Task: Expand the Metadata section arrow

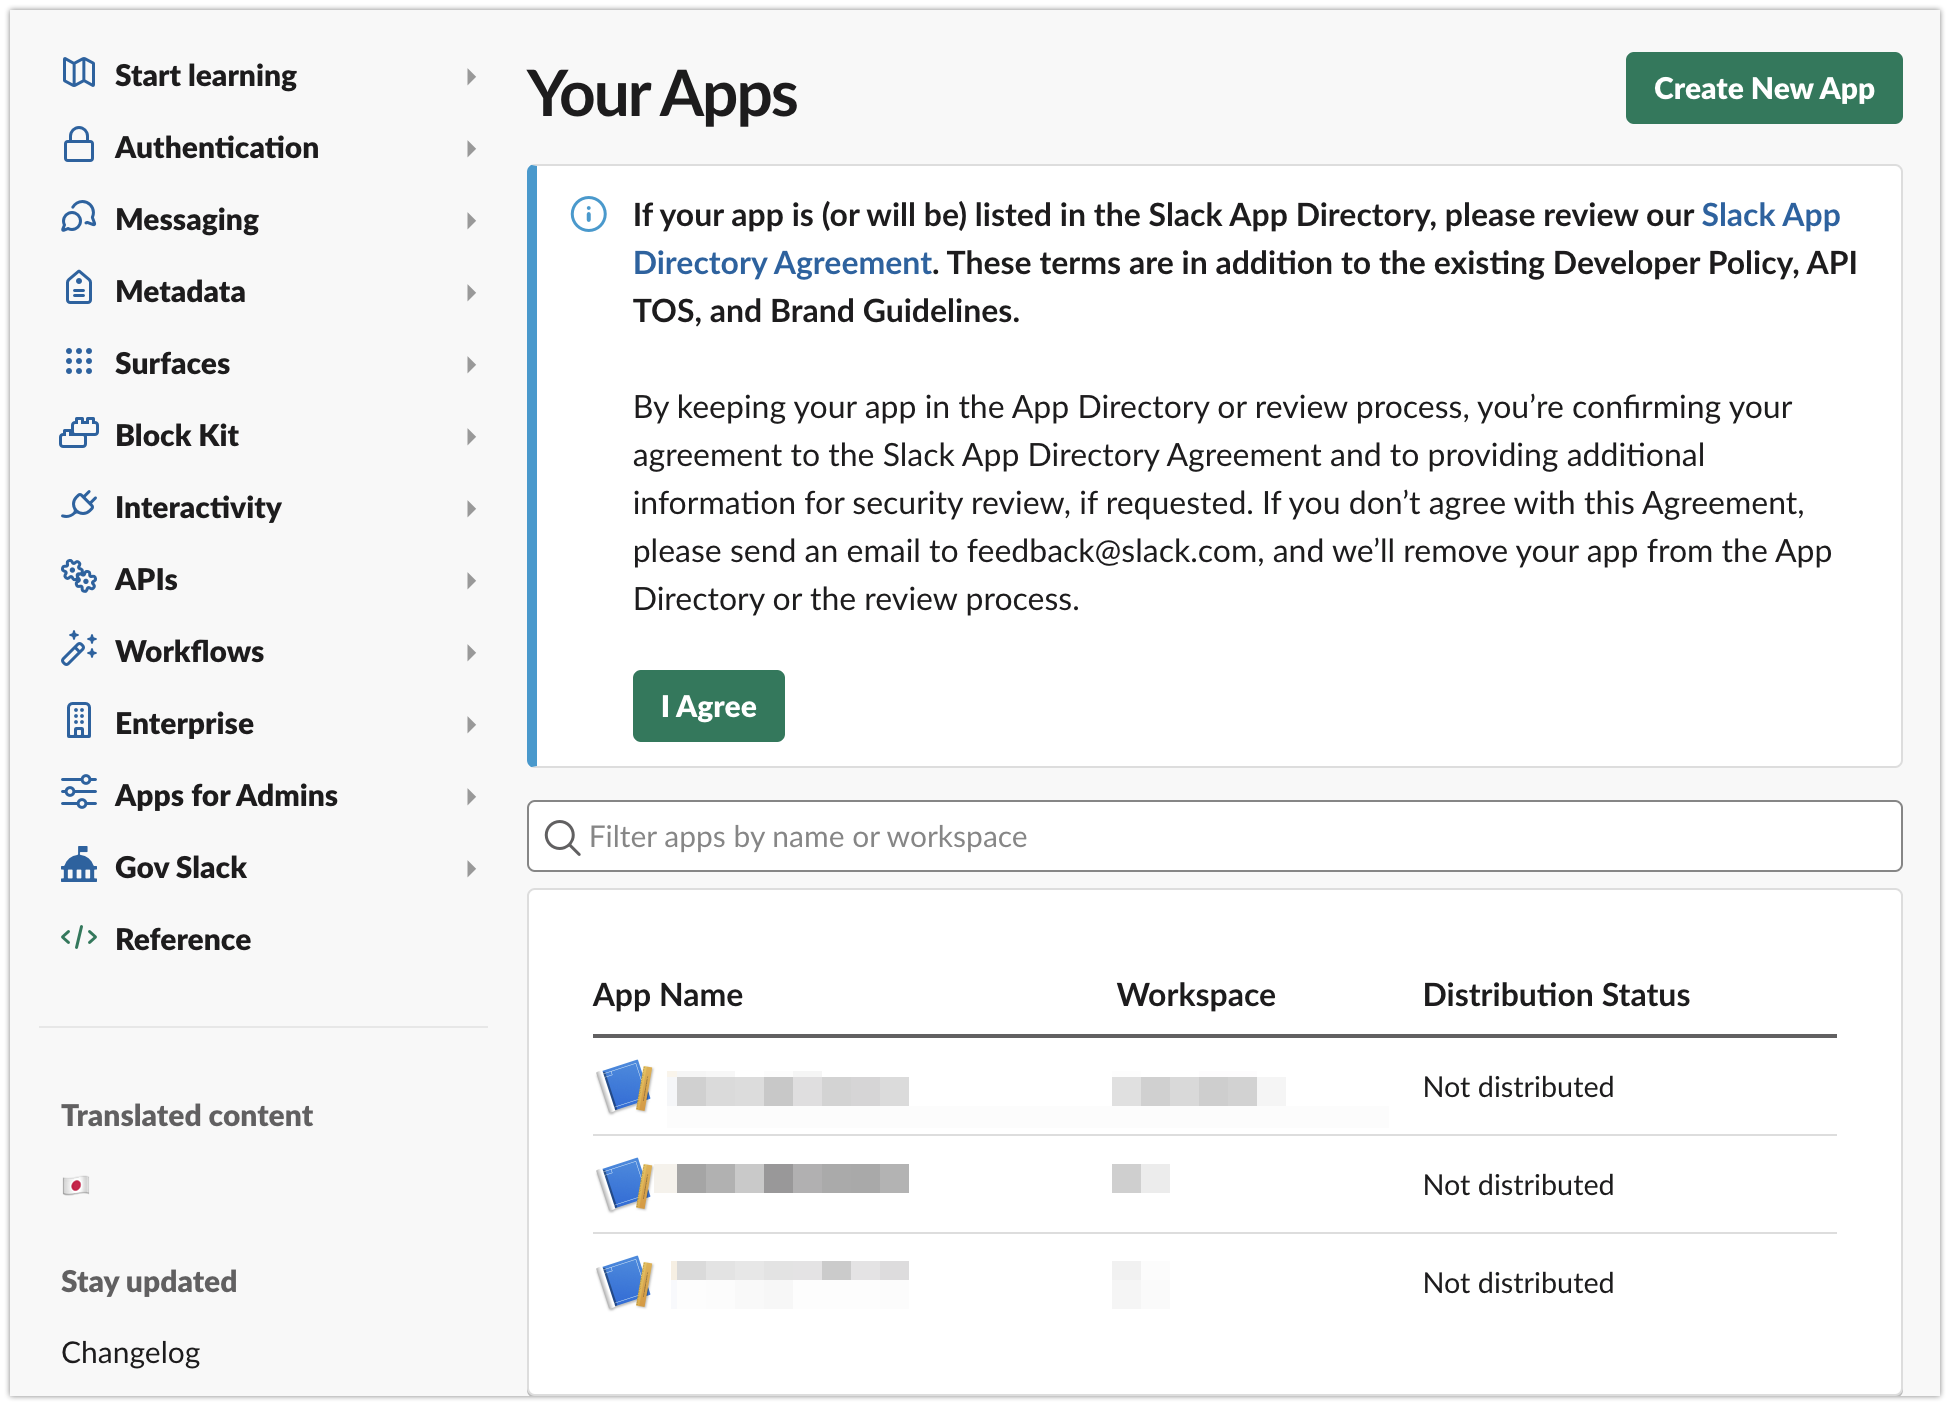Action: click(471, 292)
